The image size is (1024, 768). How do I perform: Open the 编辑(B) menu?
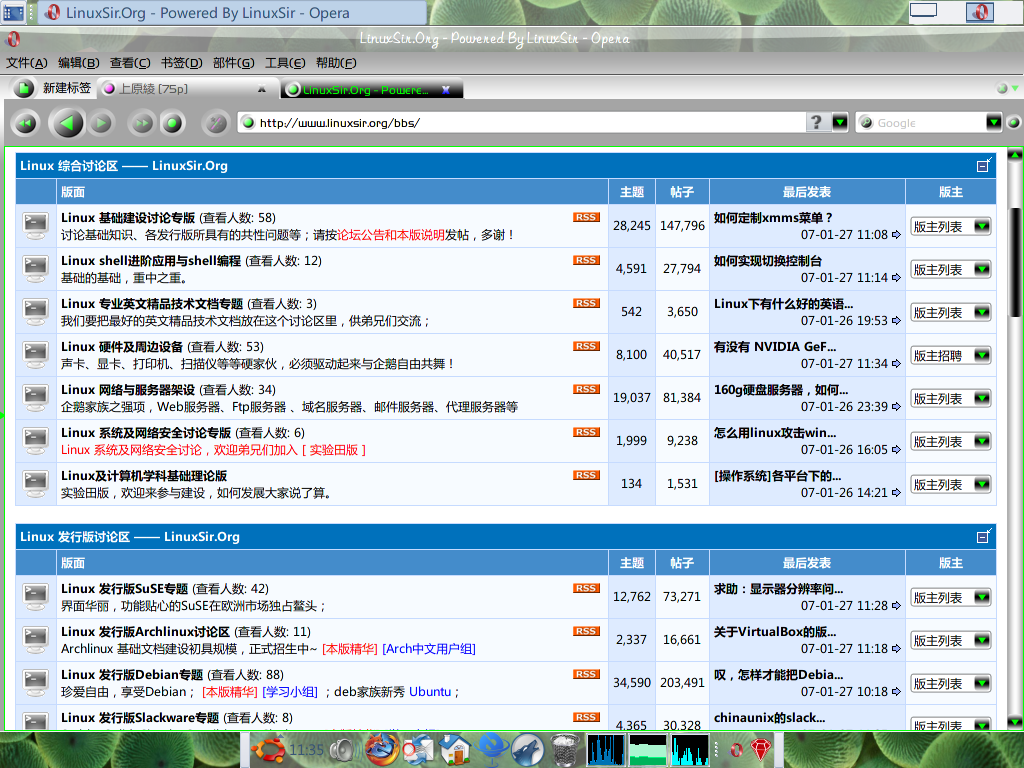click(78, 63)
